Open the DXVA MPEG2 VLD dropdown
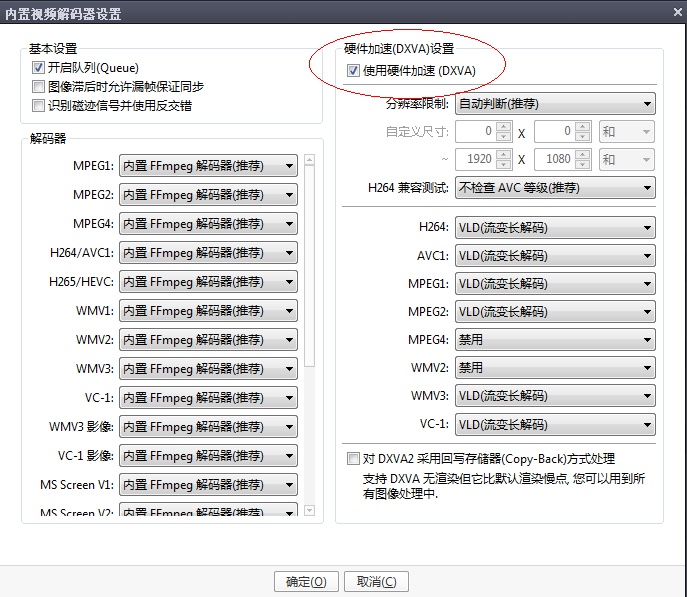Image resolution: width=687 pixels, height=597 pixels. click(555, 312)
